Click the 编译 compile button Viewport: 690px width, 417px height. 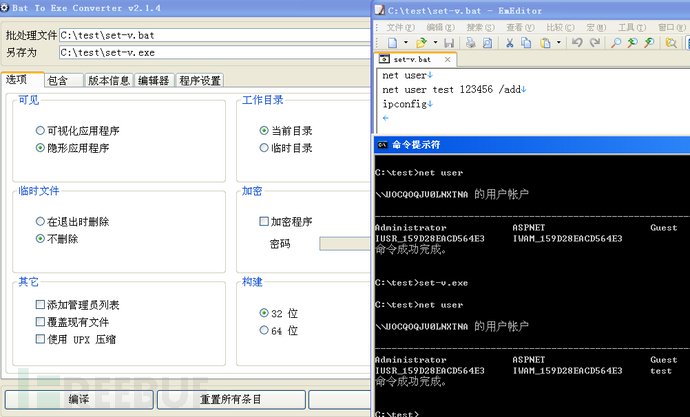coord(78,400)
